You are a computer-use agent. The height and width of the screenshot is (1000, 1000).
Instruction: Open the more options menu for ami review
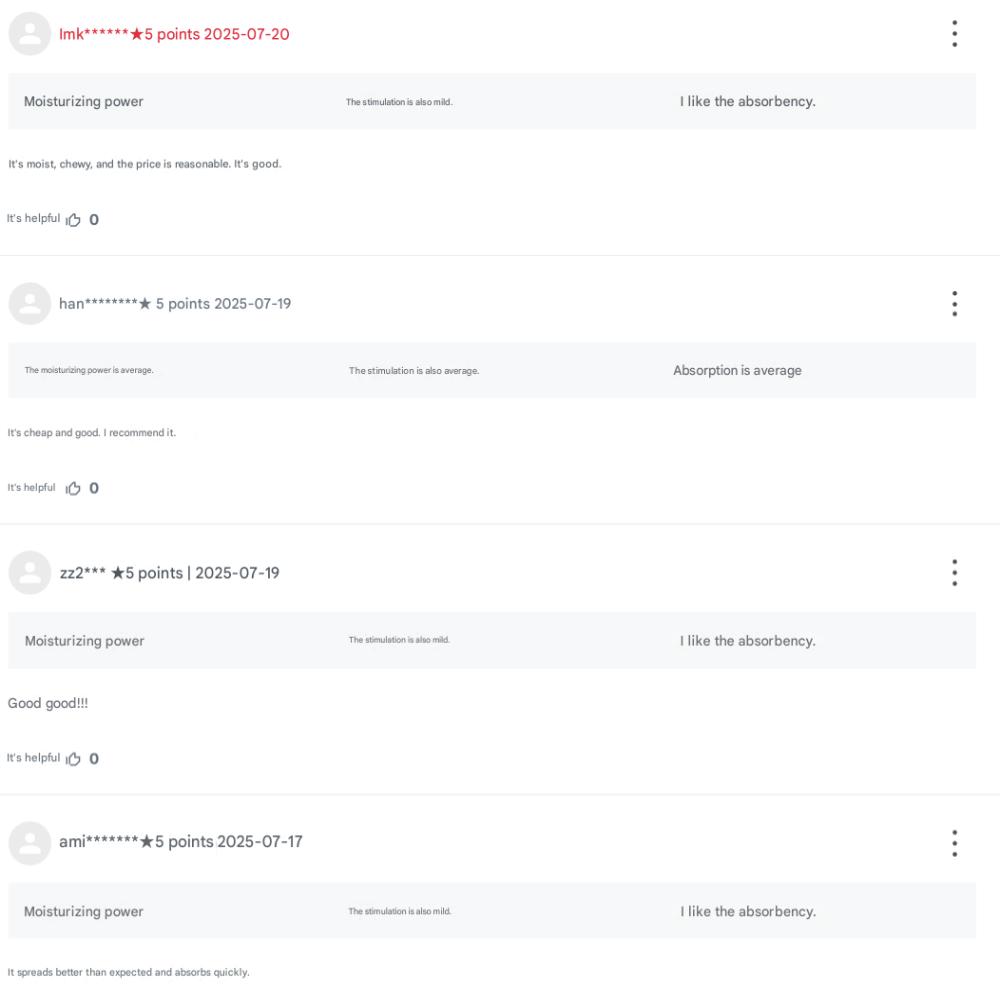pos(955,843)
